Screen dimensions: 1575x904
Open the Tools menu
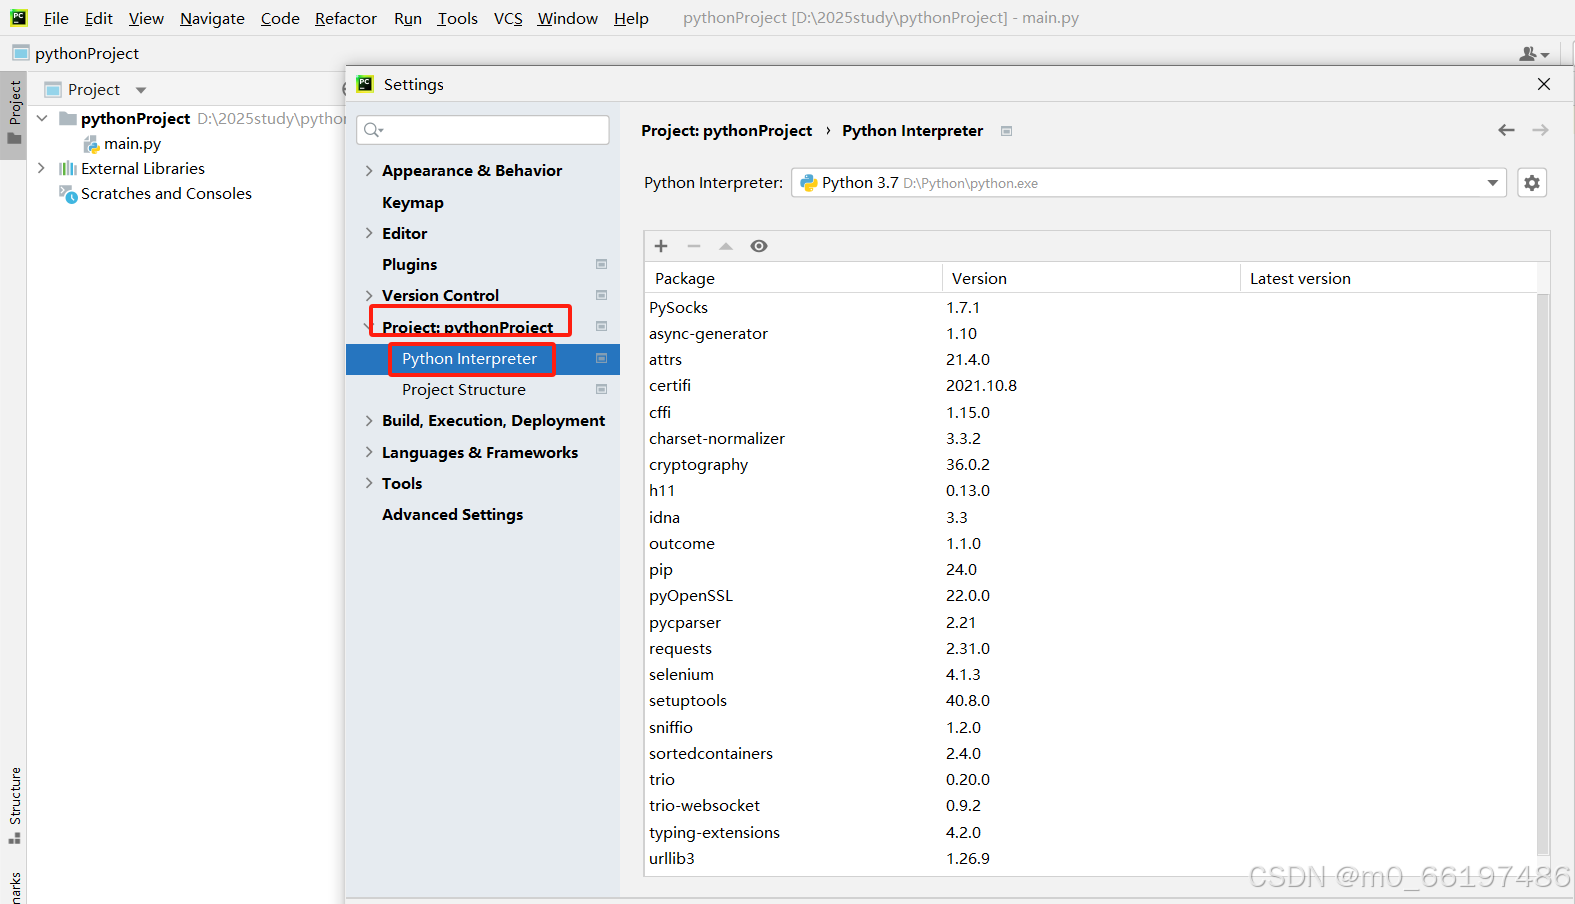[x=457, y=18]
